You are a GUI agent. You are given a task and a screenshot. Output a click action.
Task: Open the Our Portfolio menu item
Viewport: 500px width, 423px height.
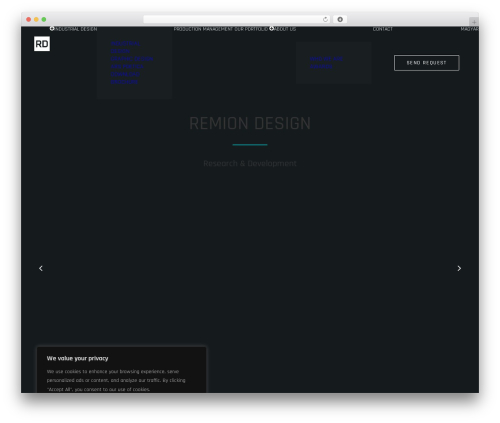251,29
